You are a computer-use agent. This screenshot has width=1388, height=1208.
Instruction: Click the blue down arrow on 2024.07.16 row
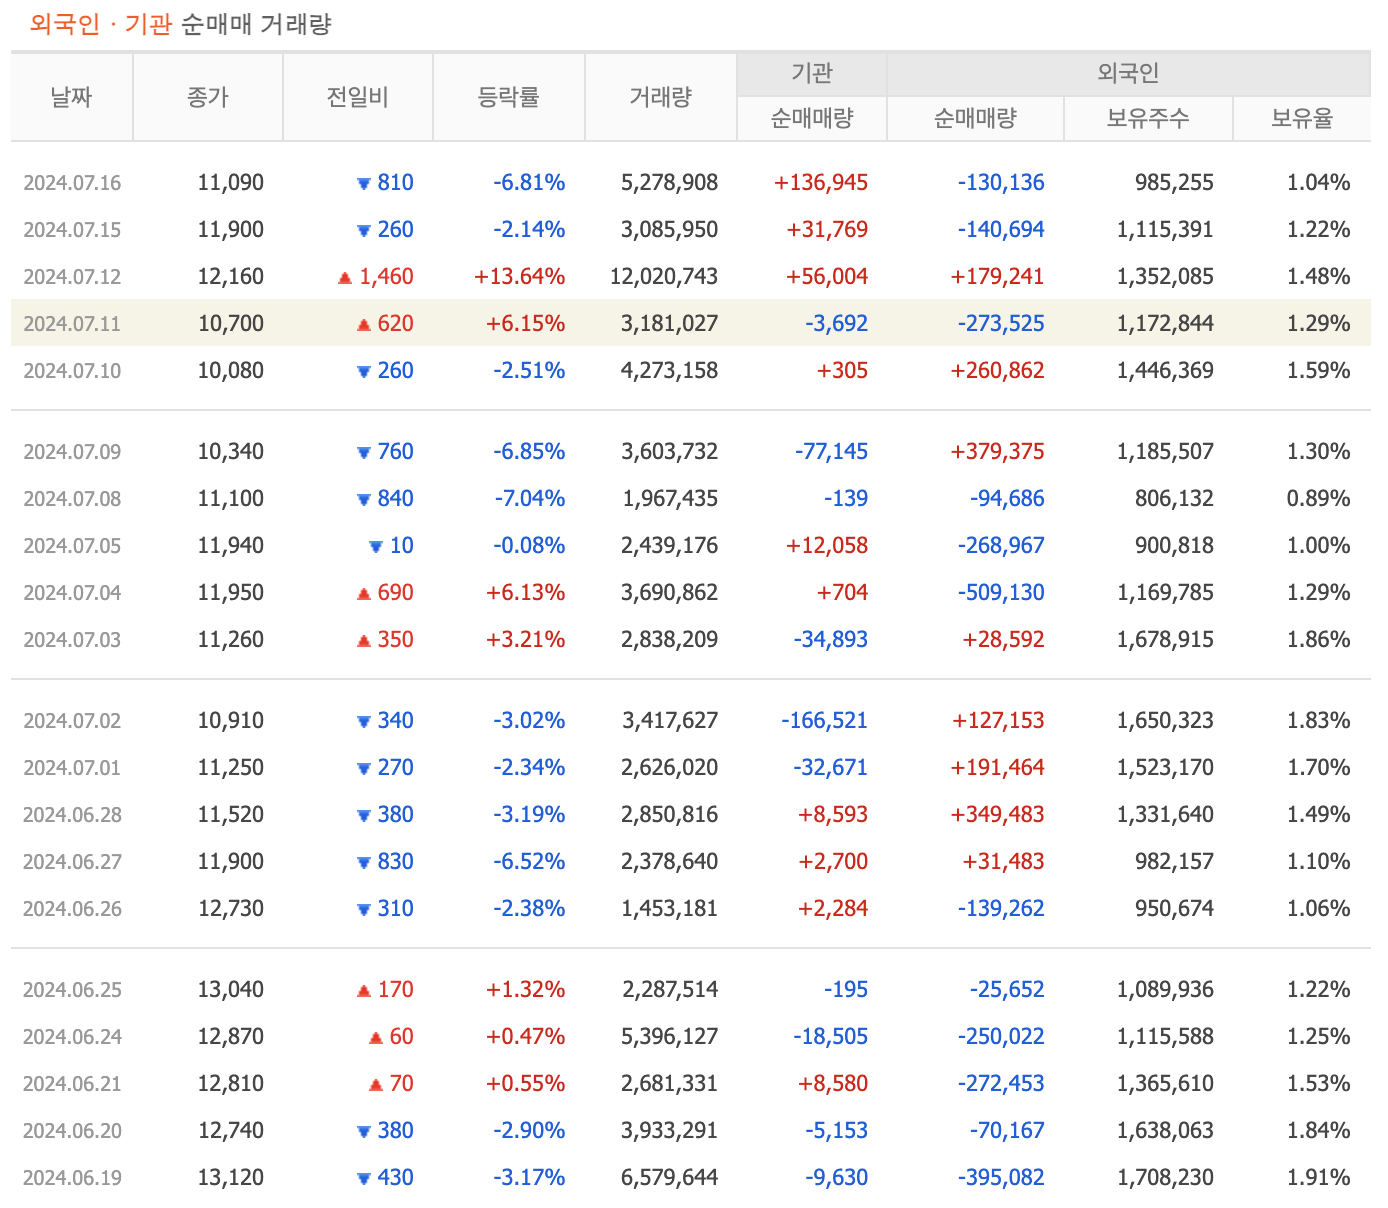(364, 182)
